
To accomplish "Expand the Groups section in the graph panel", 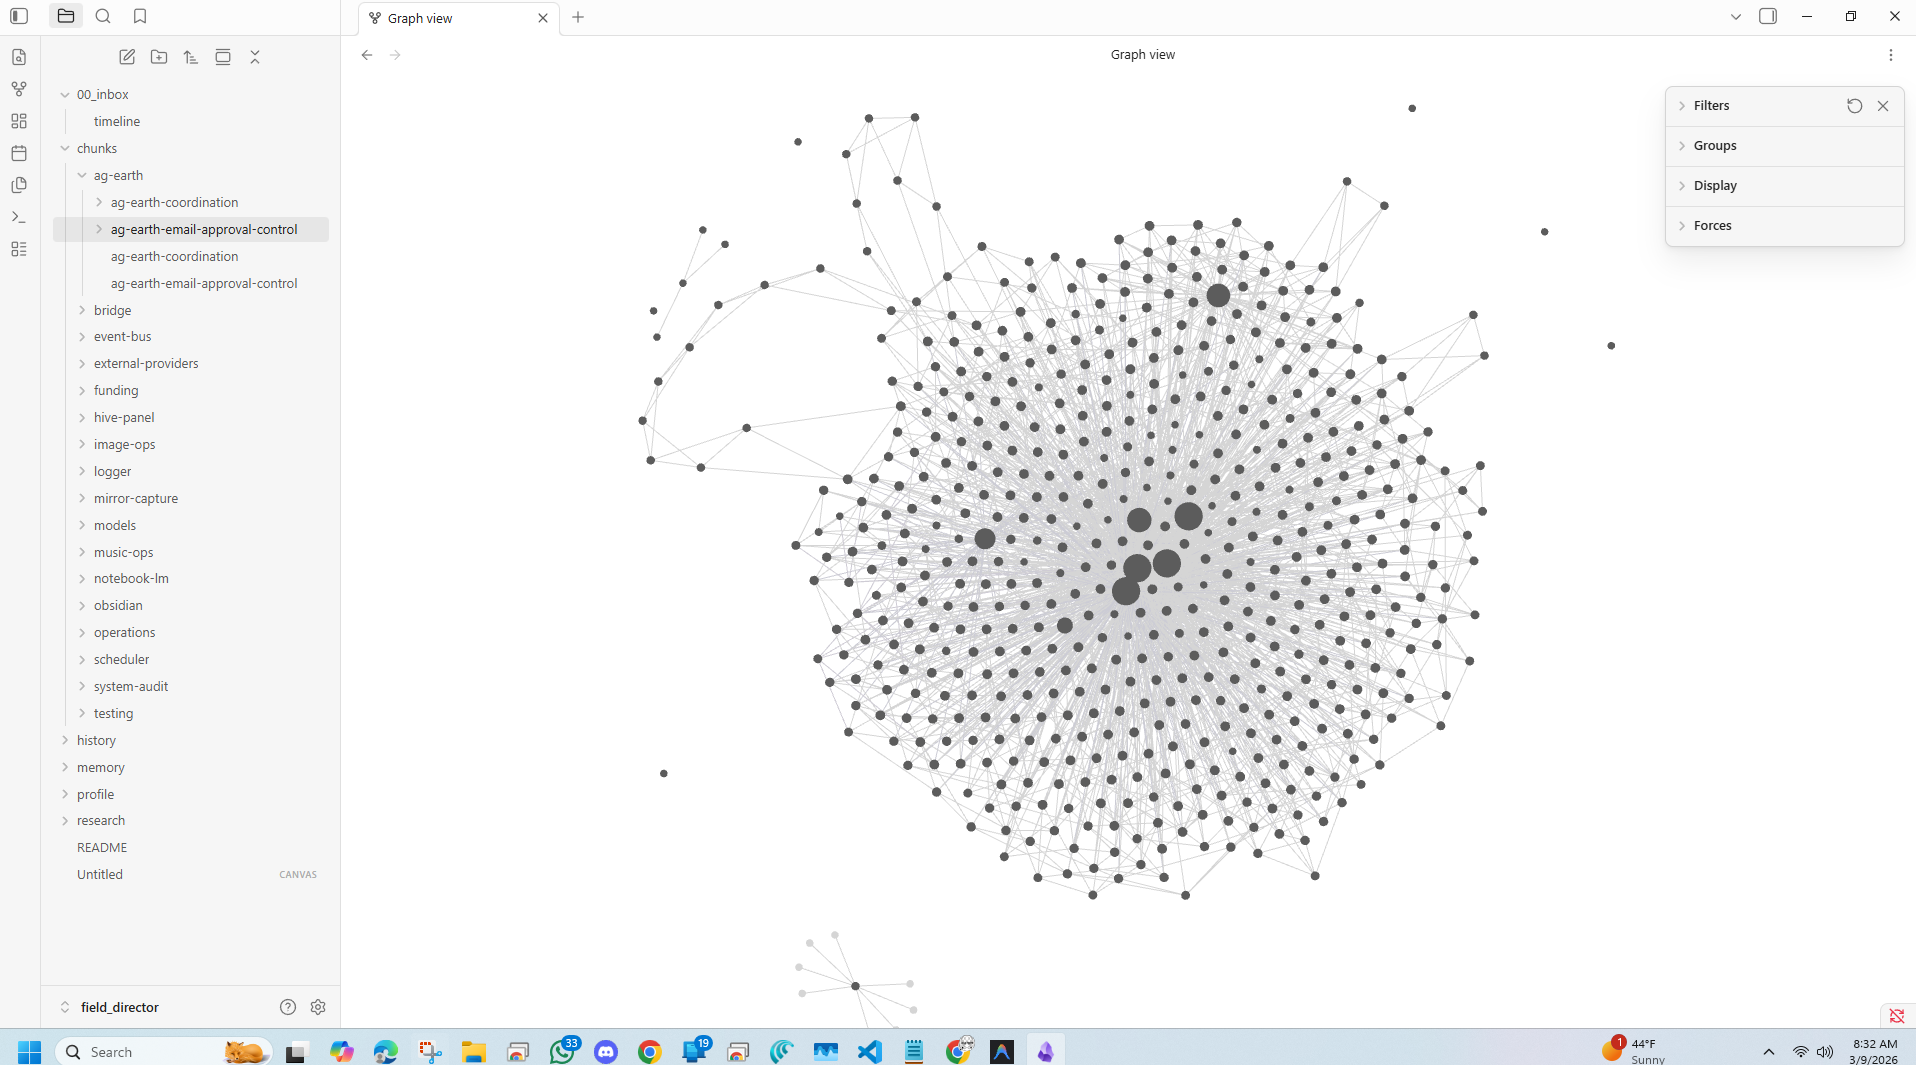I will [x=1713, y=145].
